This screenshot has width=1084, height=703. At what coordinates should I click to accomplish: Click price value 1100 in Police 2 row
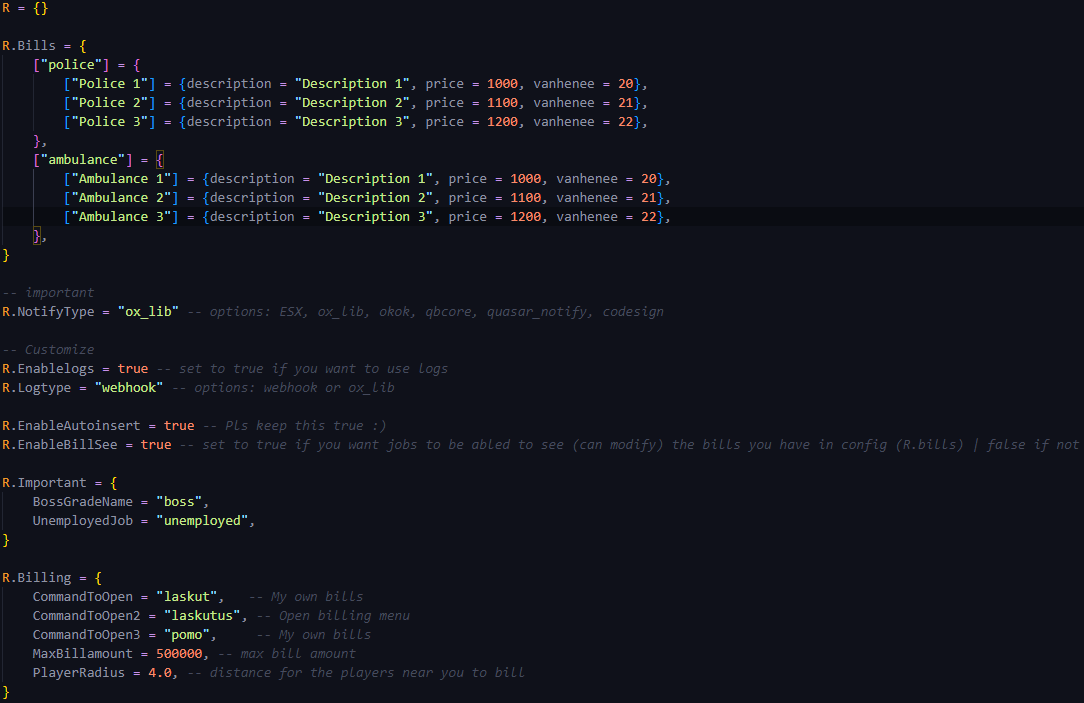tap(502, 103)
